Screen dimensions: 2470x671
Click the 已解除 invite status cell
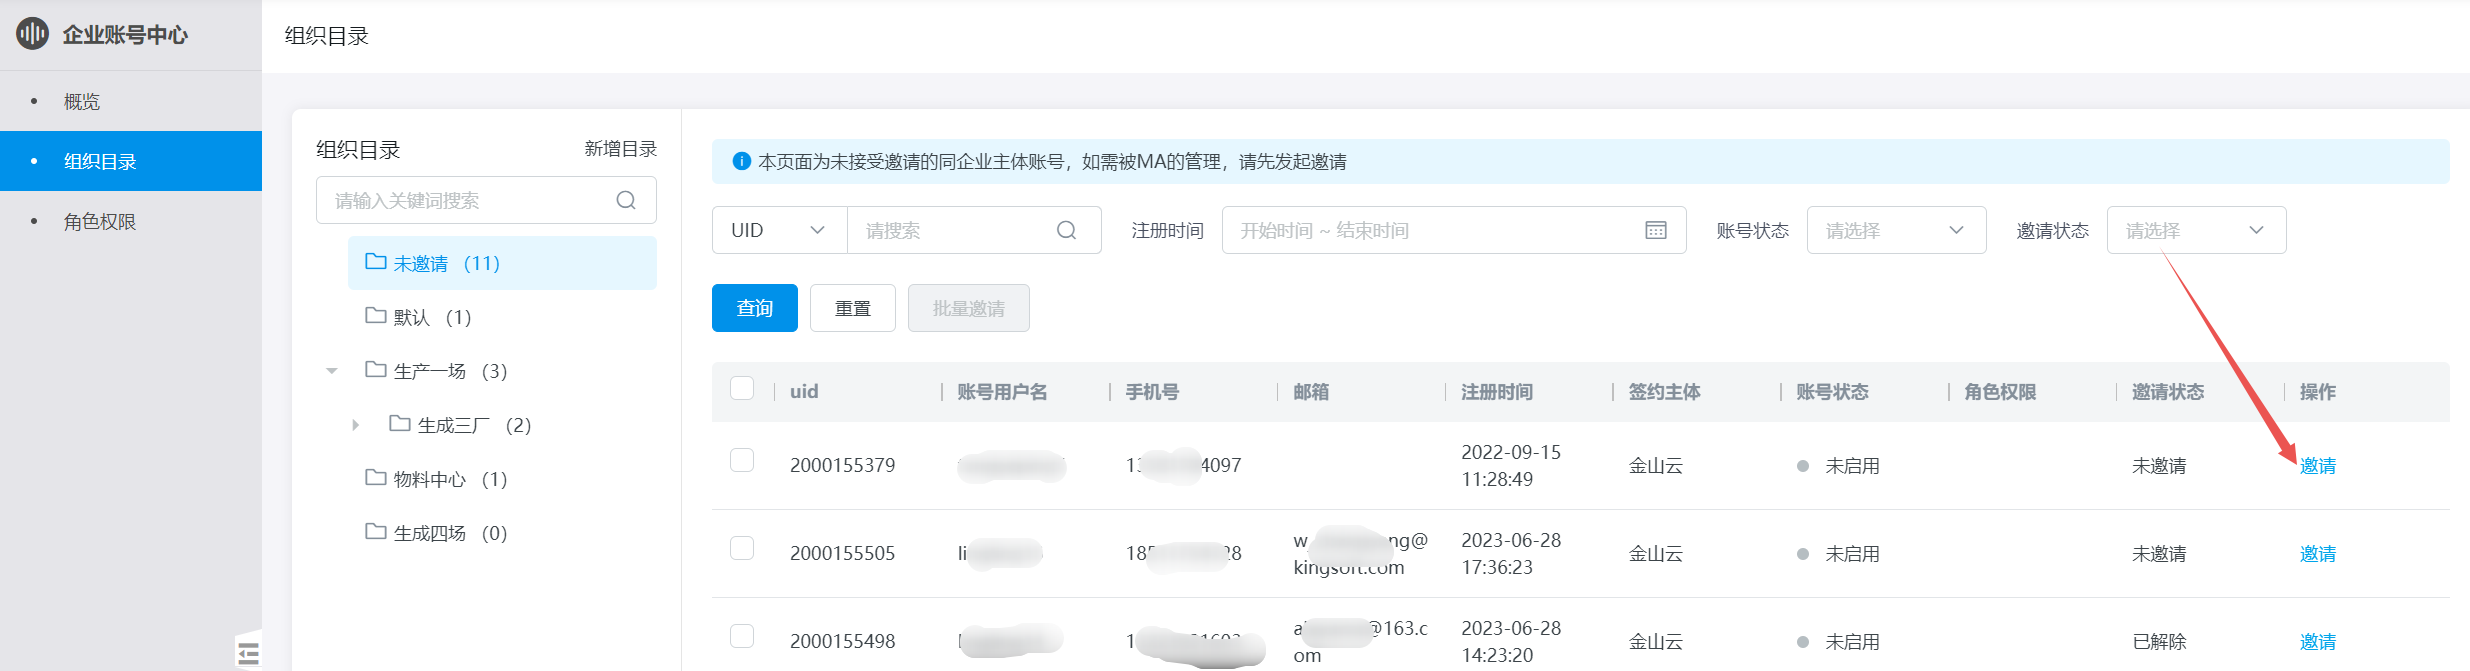2159,641
